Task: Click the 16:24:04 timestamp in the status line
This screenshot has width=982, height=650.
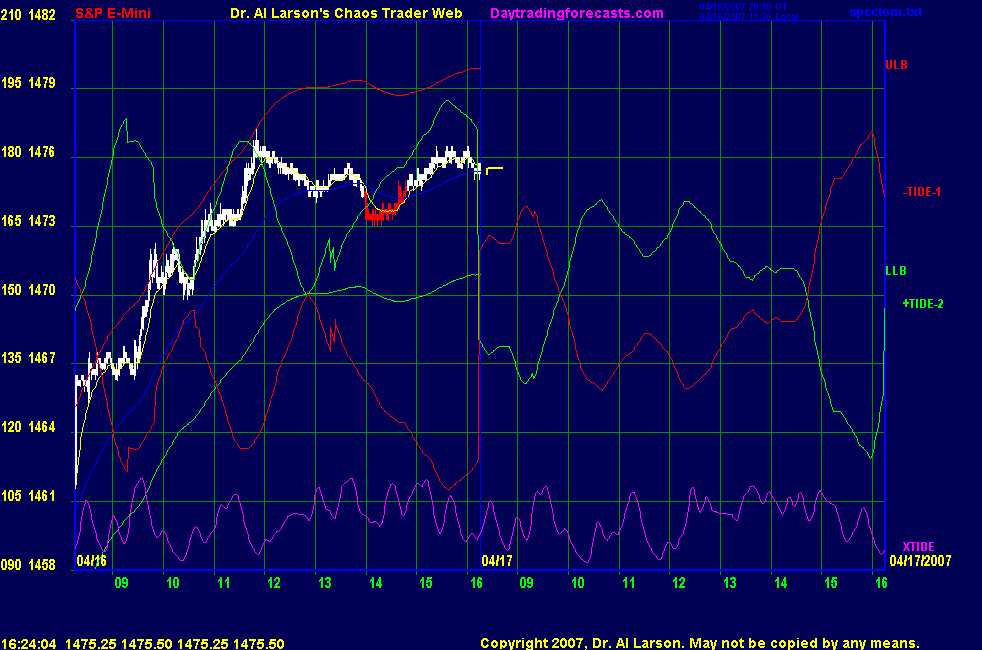Action: [x=29, y=643]
